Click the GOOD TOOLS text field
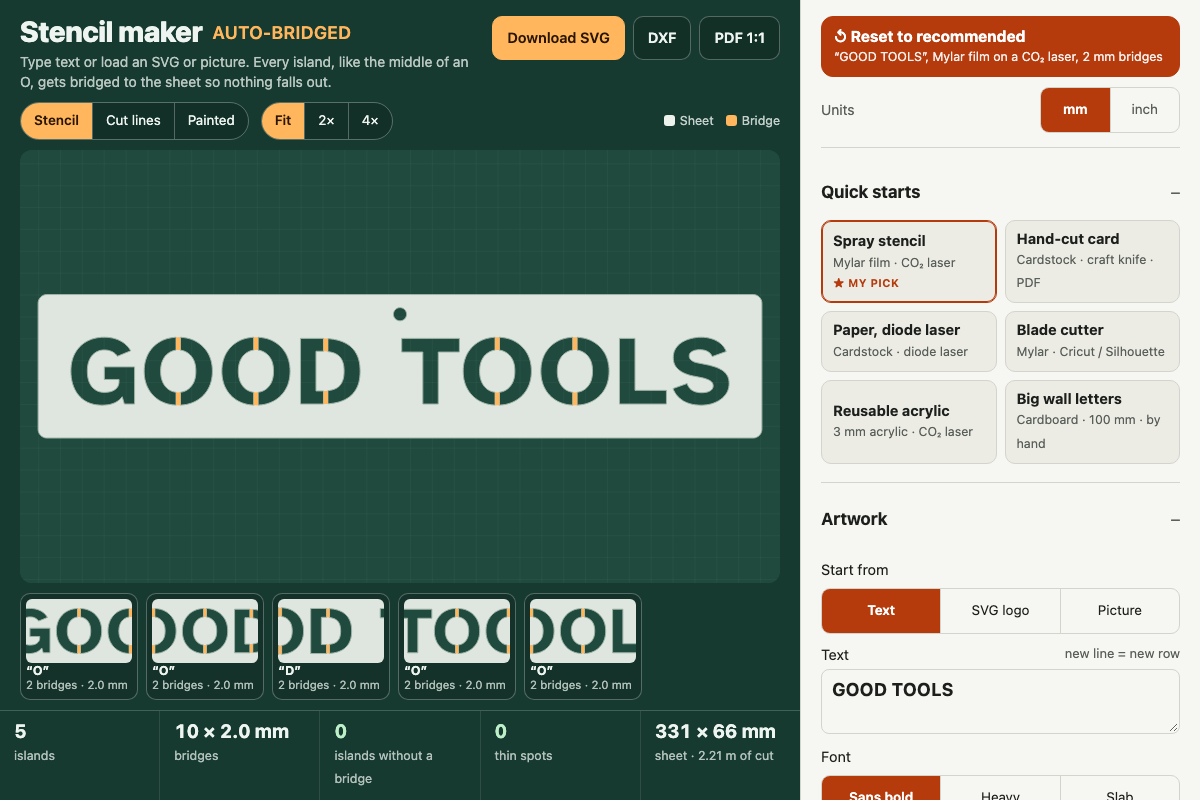This screenshot has width=1200, height=800. (1000, 701)
